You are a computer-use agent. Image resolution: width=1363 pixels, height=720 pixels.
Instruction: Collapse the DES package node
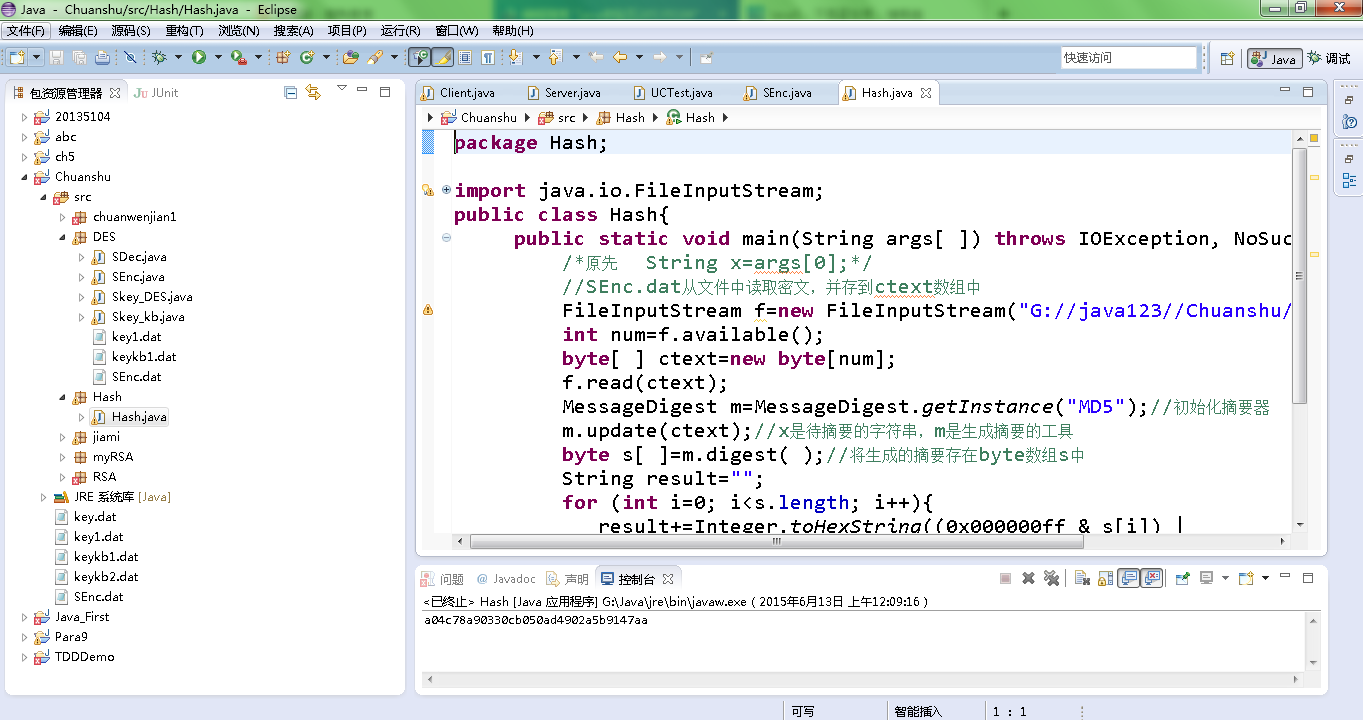point(63,237)
